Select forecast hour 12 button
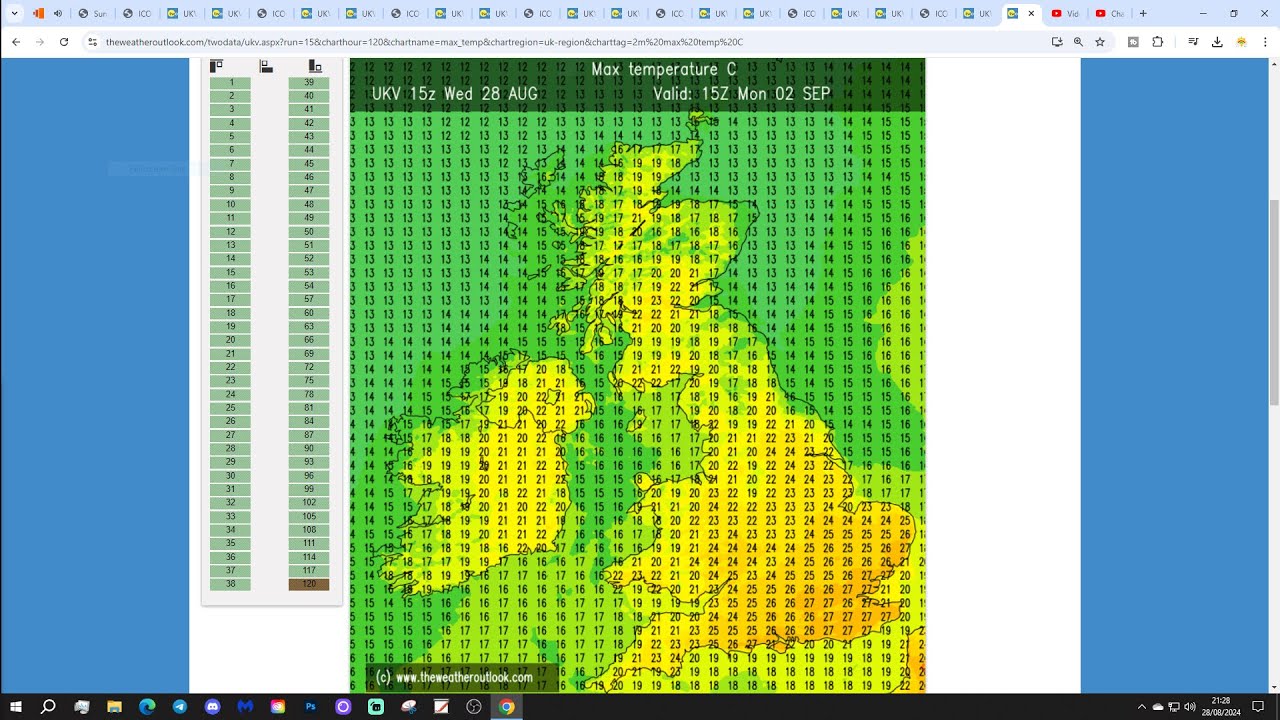1280x720 pixels. (231, 232)
